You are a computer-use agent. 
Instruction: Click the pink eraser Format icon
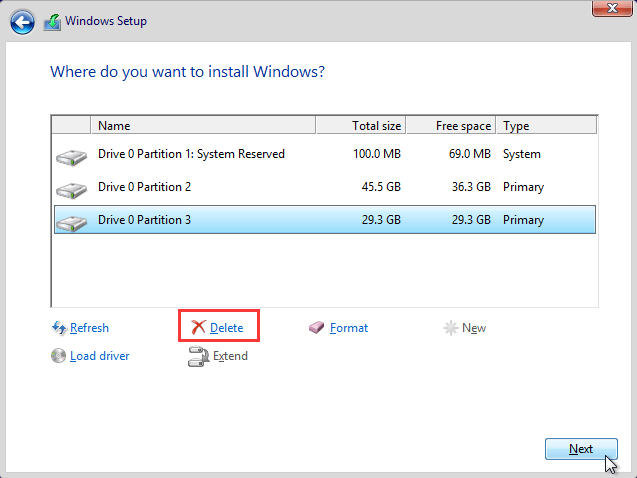pos(316,327)
